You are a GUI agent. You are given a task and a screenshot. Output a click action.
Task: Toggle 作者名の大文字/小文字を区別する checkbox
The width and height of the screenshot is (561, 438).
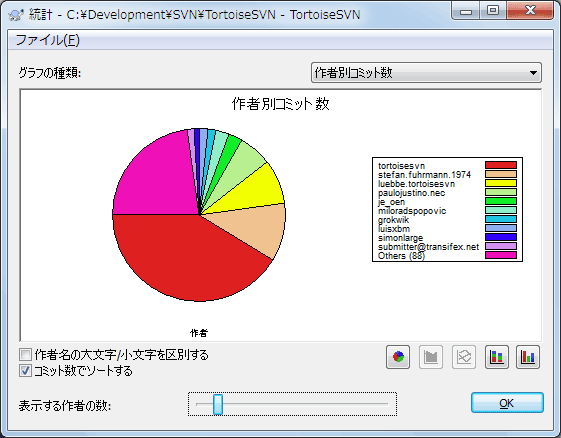pyautogui.click(x=25, y=355)
